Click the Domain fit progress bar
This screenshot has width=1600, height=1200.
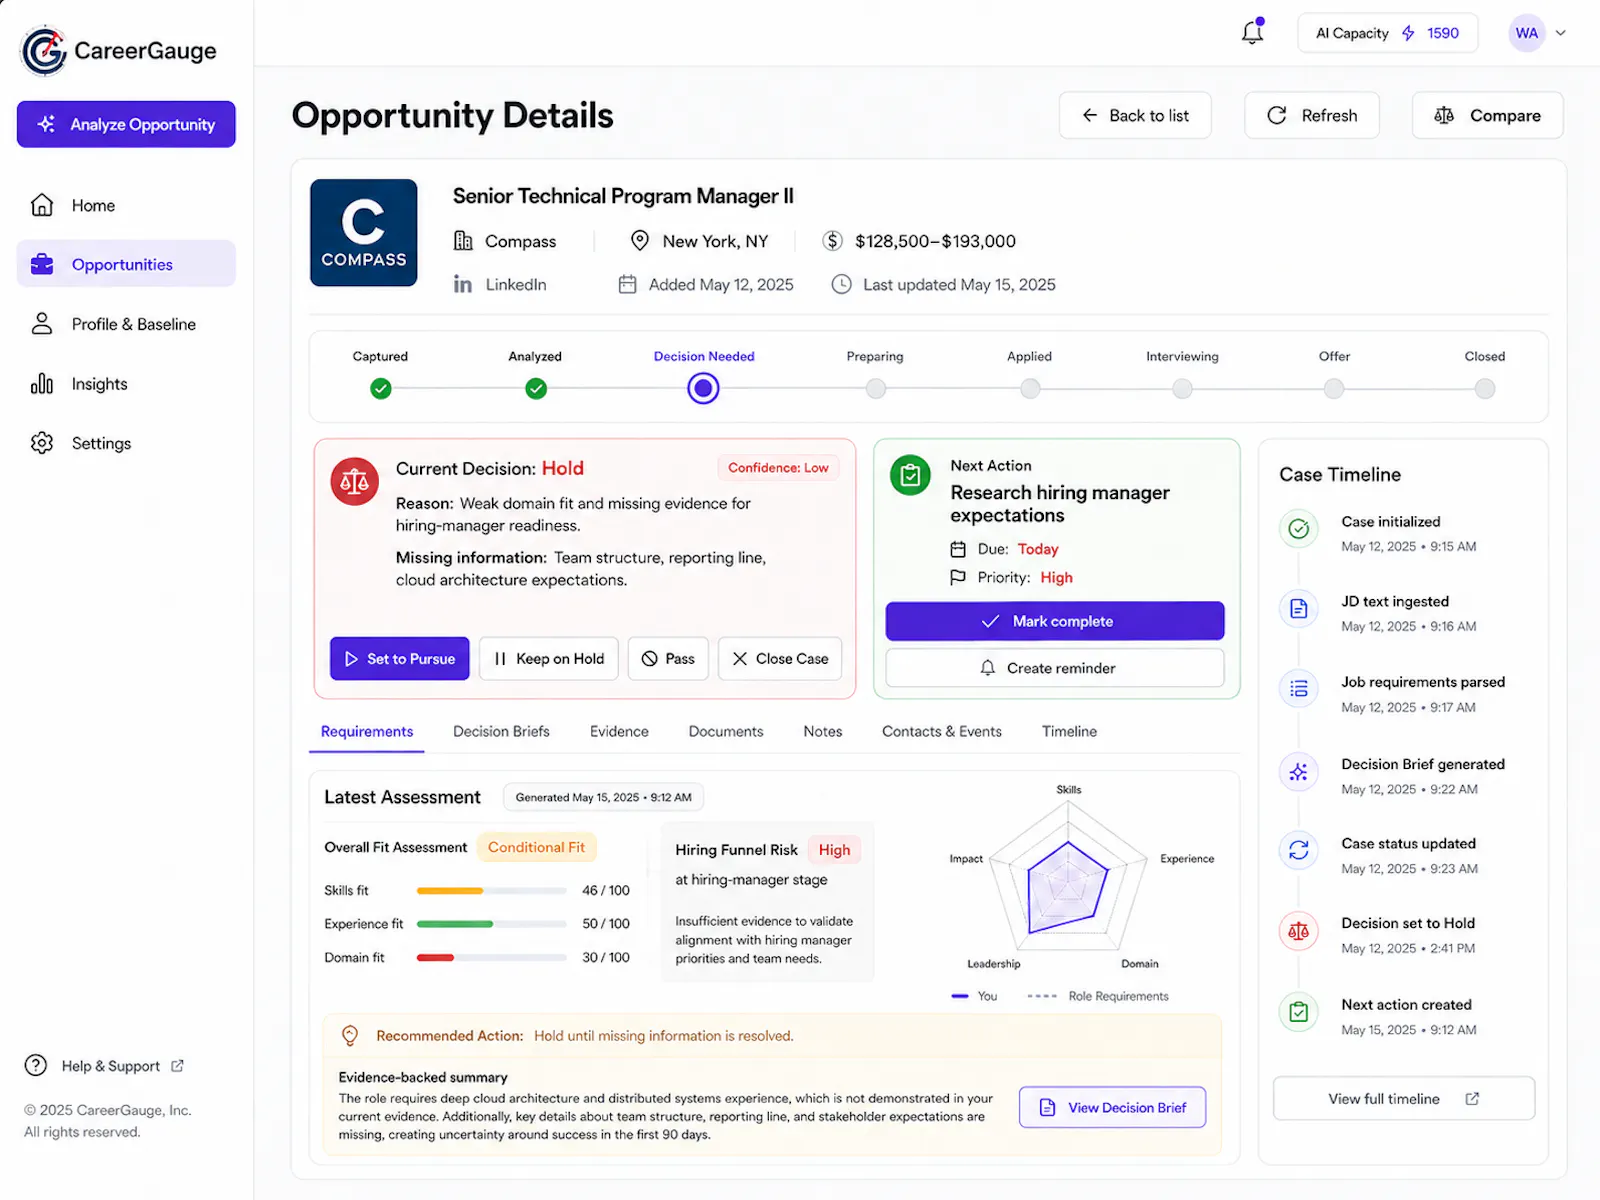pyautogui.click(x=492, y=958)
